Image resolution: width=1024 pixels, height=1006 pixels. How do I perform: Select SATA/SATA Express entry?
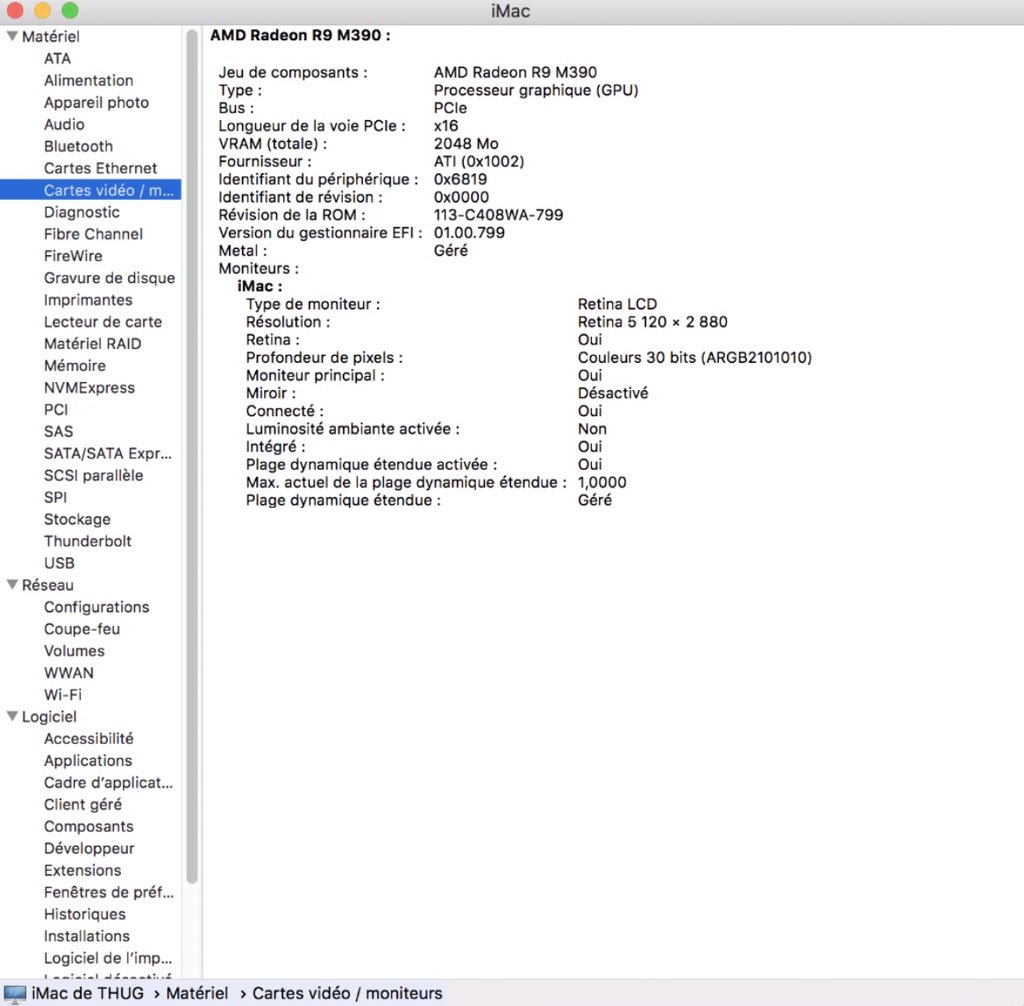(108, 453)
